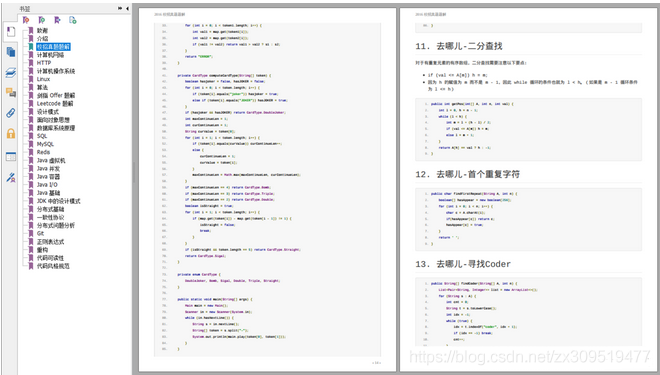Jump to the SQL bookmark
This screenshot has width=660, height=375.
tap(42, 136)
